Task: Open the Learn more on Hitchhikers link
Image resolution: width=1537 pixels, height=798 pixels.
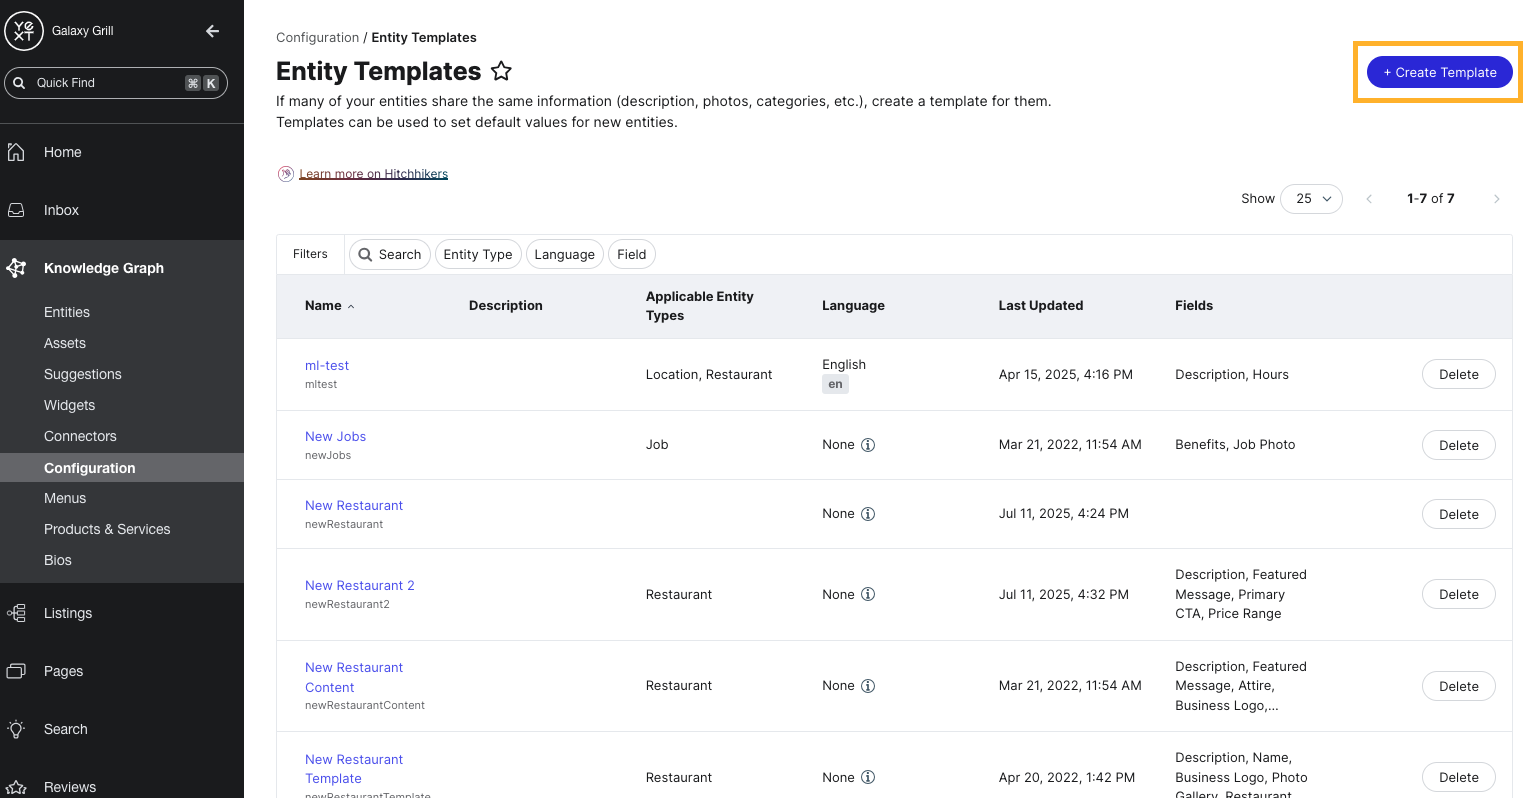Action: click(x=373, y=173)
